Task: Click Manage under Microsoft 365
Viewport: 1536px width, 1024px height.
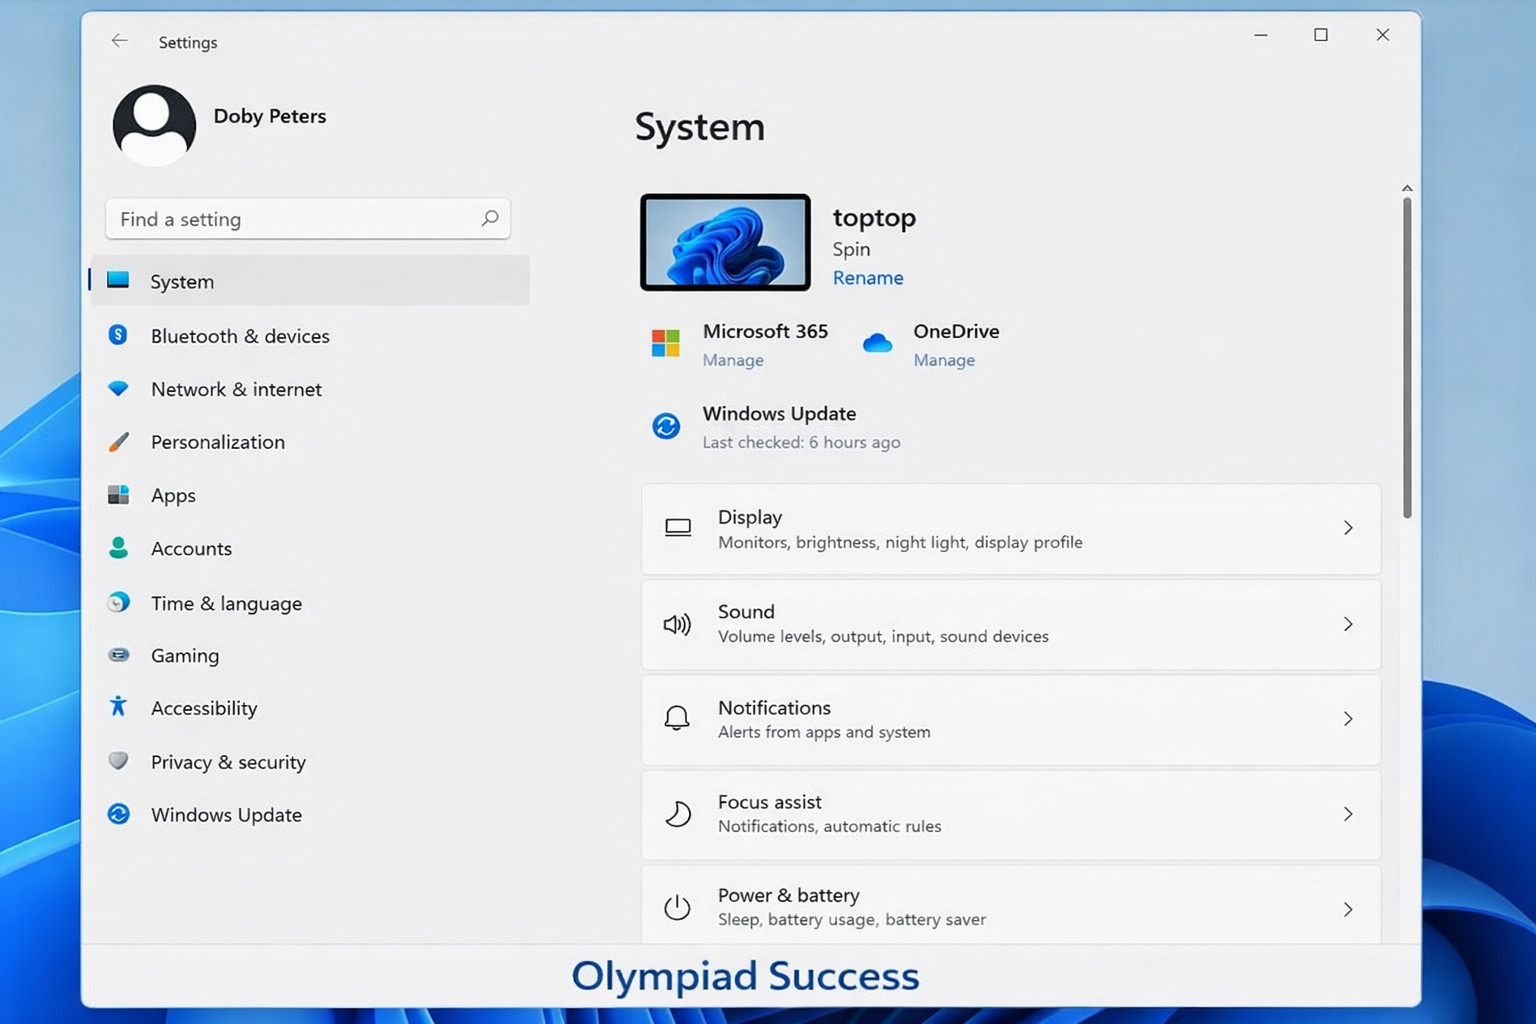Action: coord(733,360)
